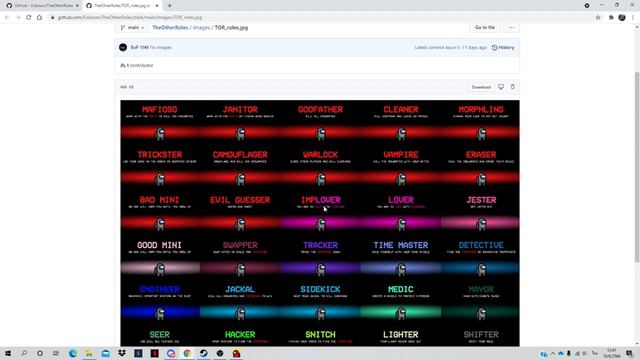Open Google Chrome from the taskbar
This screenshot has width=640, height=360.
pos(187,353)
